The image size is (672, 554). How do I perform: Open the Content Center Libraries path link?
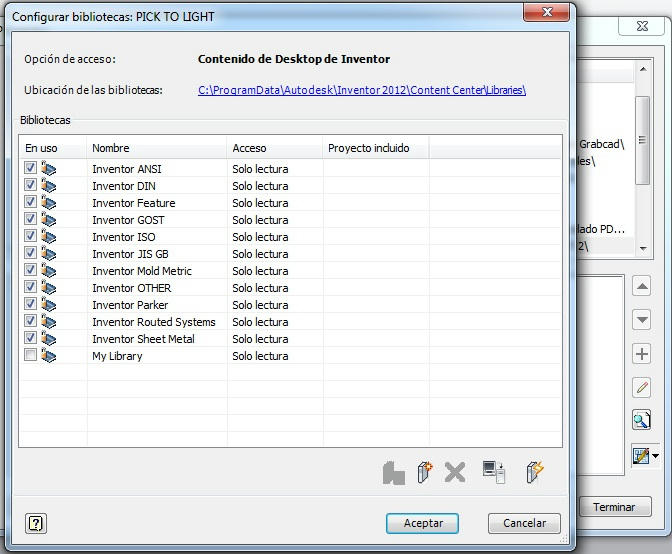click(362, 90)
